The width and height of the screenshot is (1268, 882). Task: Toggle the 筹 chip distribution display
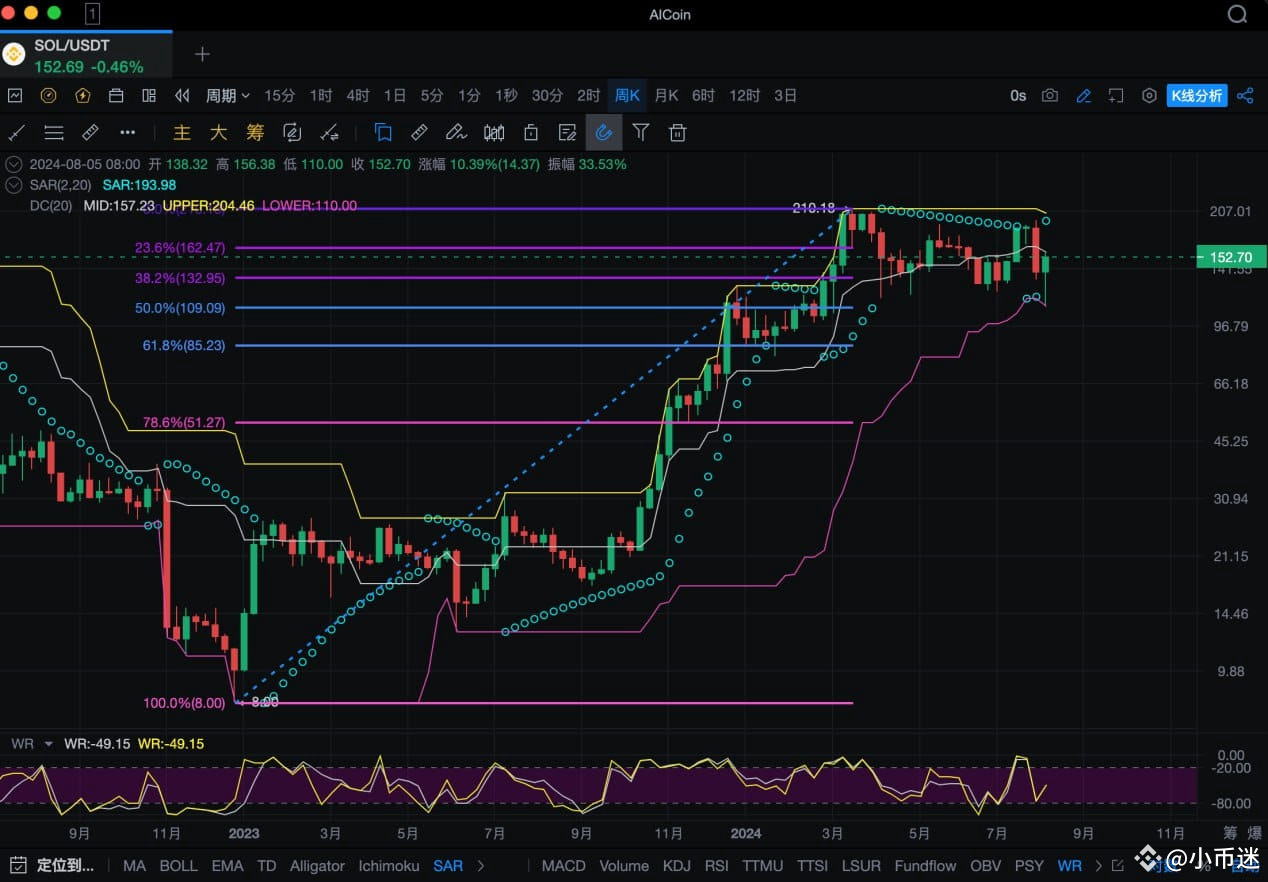point(255,132)
